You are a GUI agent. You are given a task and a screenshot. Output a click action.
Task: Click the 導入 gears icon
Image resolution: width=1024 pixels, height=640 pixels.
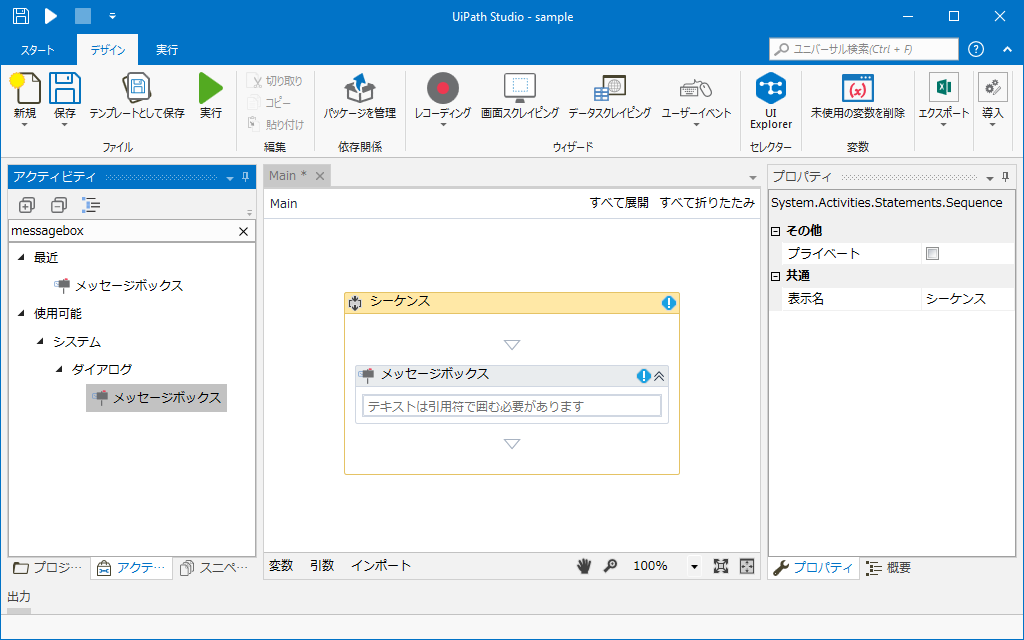point(993,87)
